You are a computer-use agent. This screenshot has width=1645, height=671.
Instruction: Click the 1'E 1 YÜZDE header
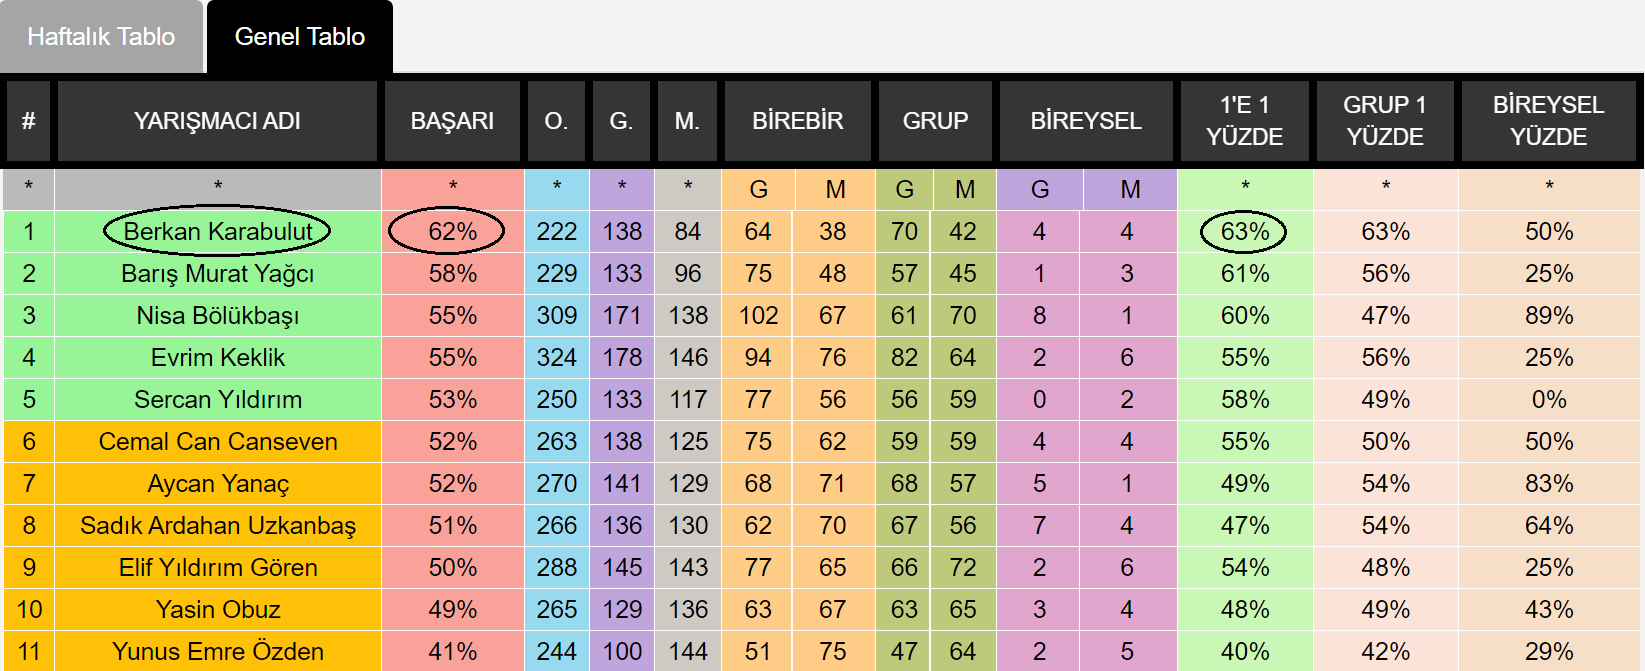[x=1244, y=121]
